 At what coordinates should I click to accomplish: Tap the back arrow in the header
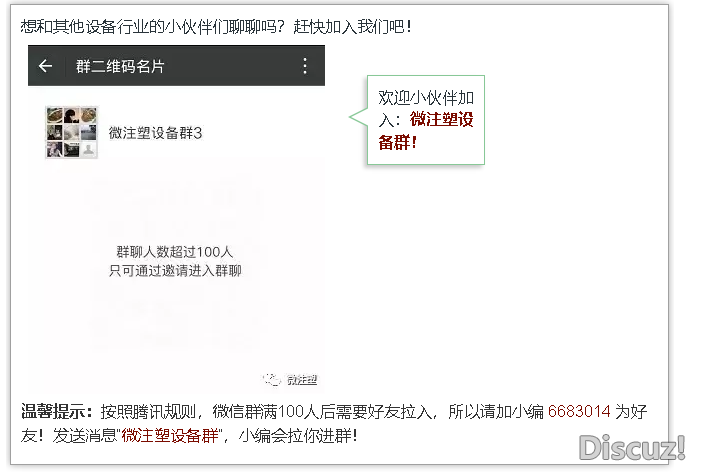click(46, 66)
